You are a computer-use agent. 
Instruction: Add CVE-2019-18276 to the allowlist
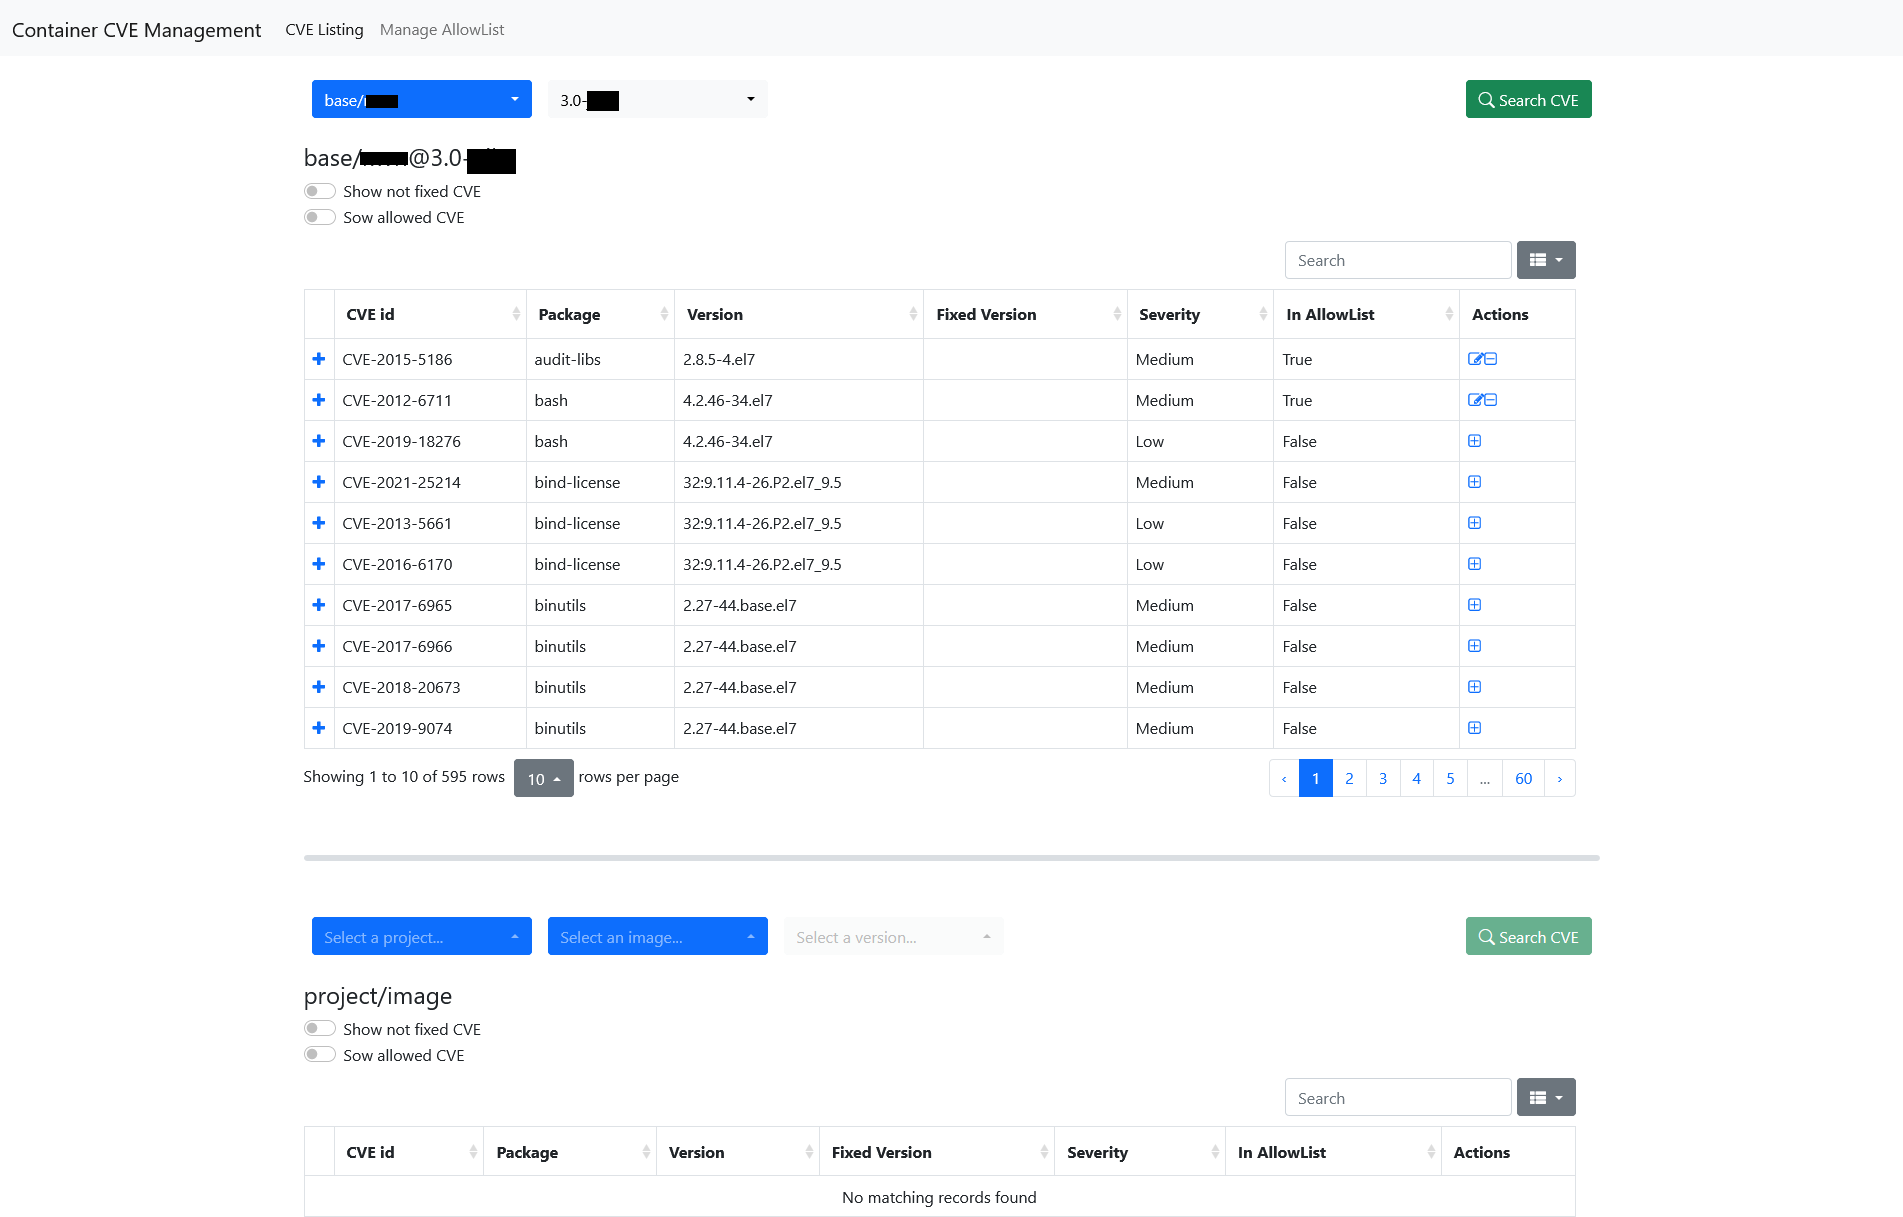(1474, 440)
